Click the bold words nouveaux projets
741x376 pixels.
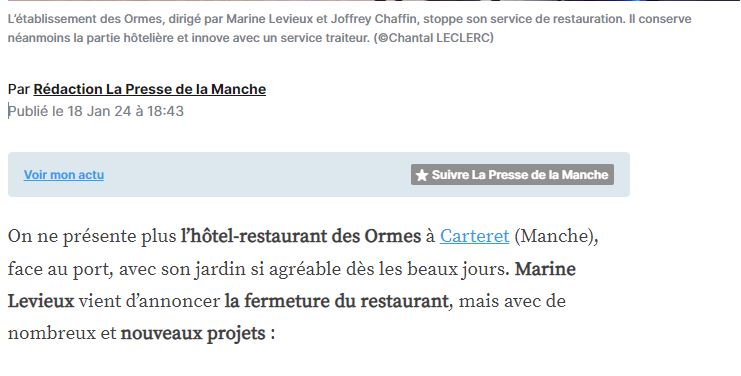pos(193,333)
